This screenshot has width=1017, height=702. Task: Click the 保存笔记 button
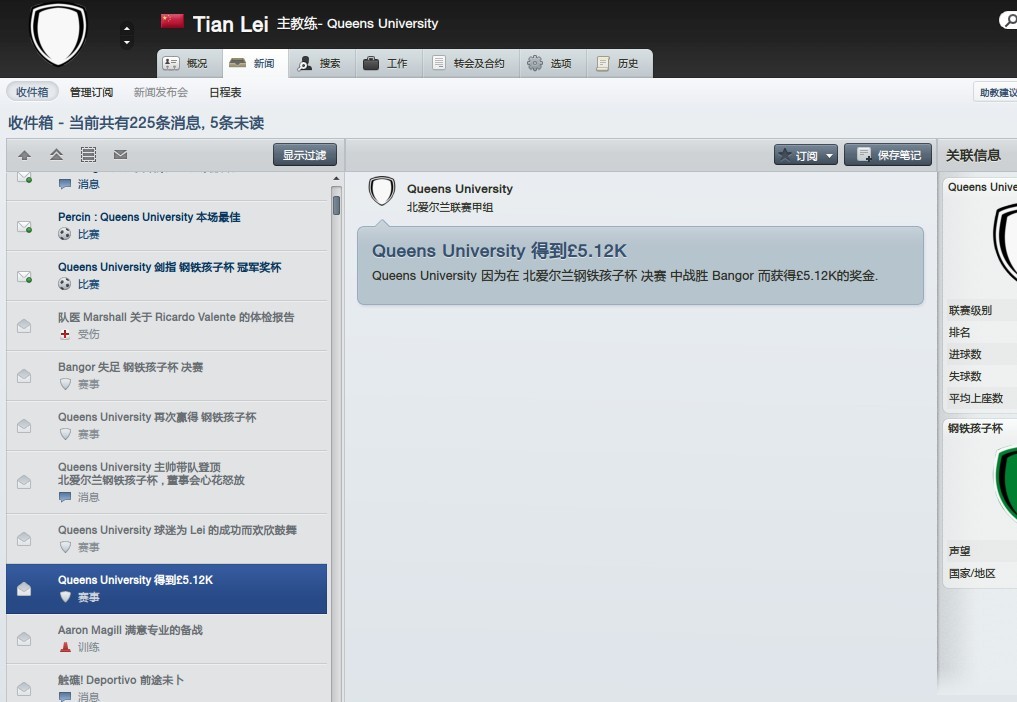888,155
